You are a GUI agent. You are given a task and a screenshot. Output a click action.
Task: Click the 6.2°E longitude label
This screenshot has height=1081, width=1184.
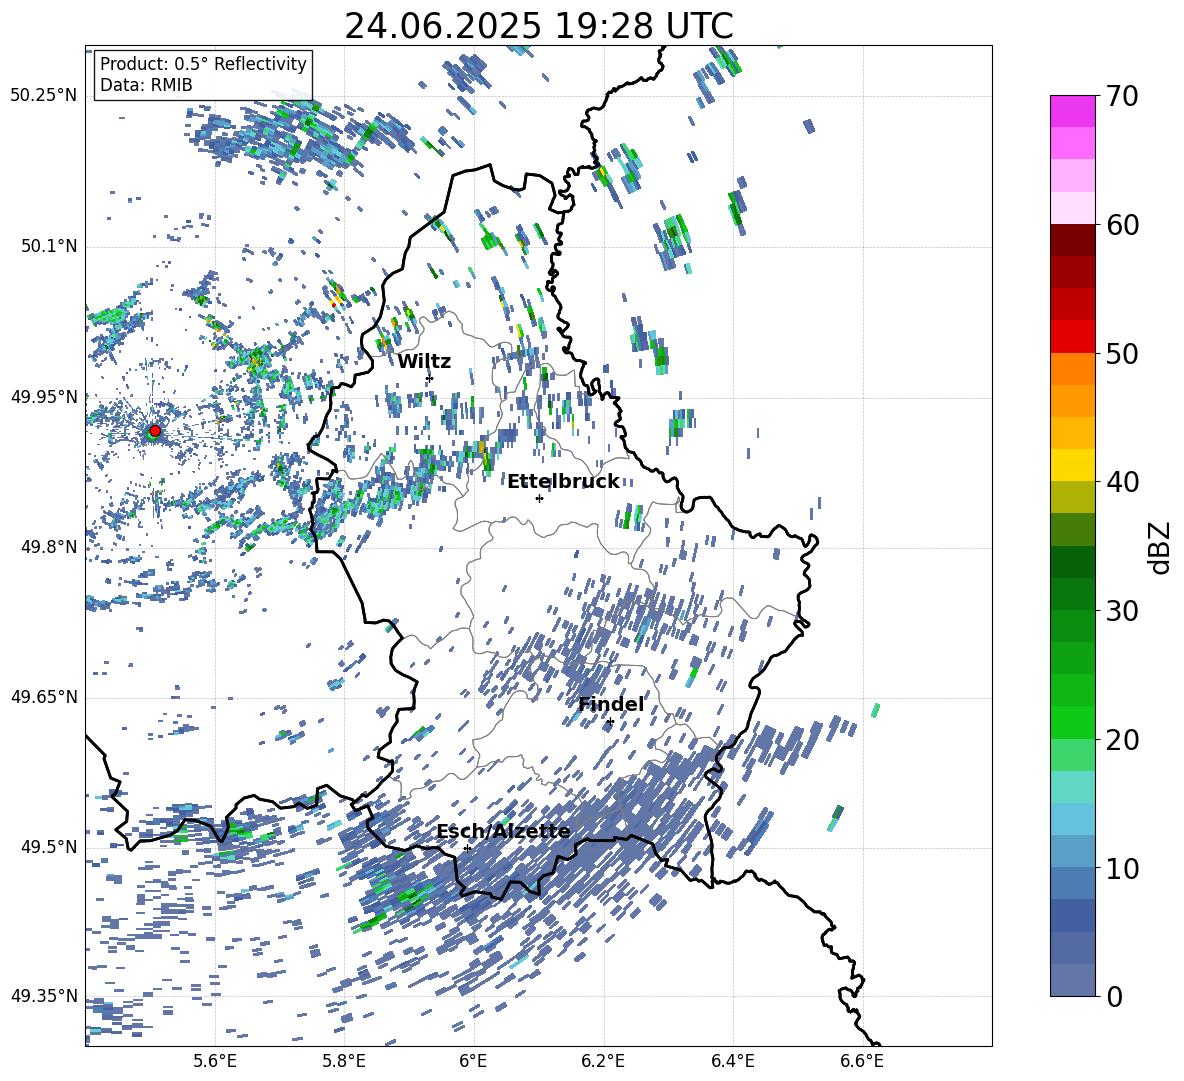603,1061
